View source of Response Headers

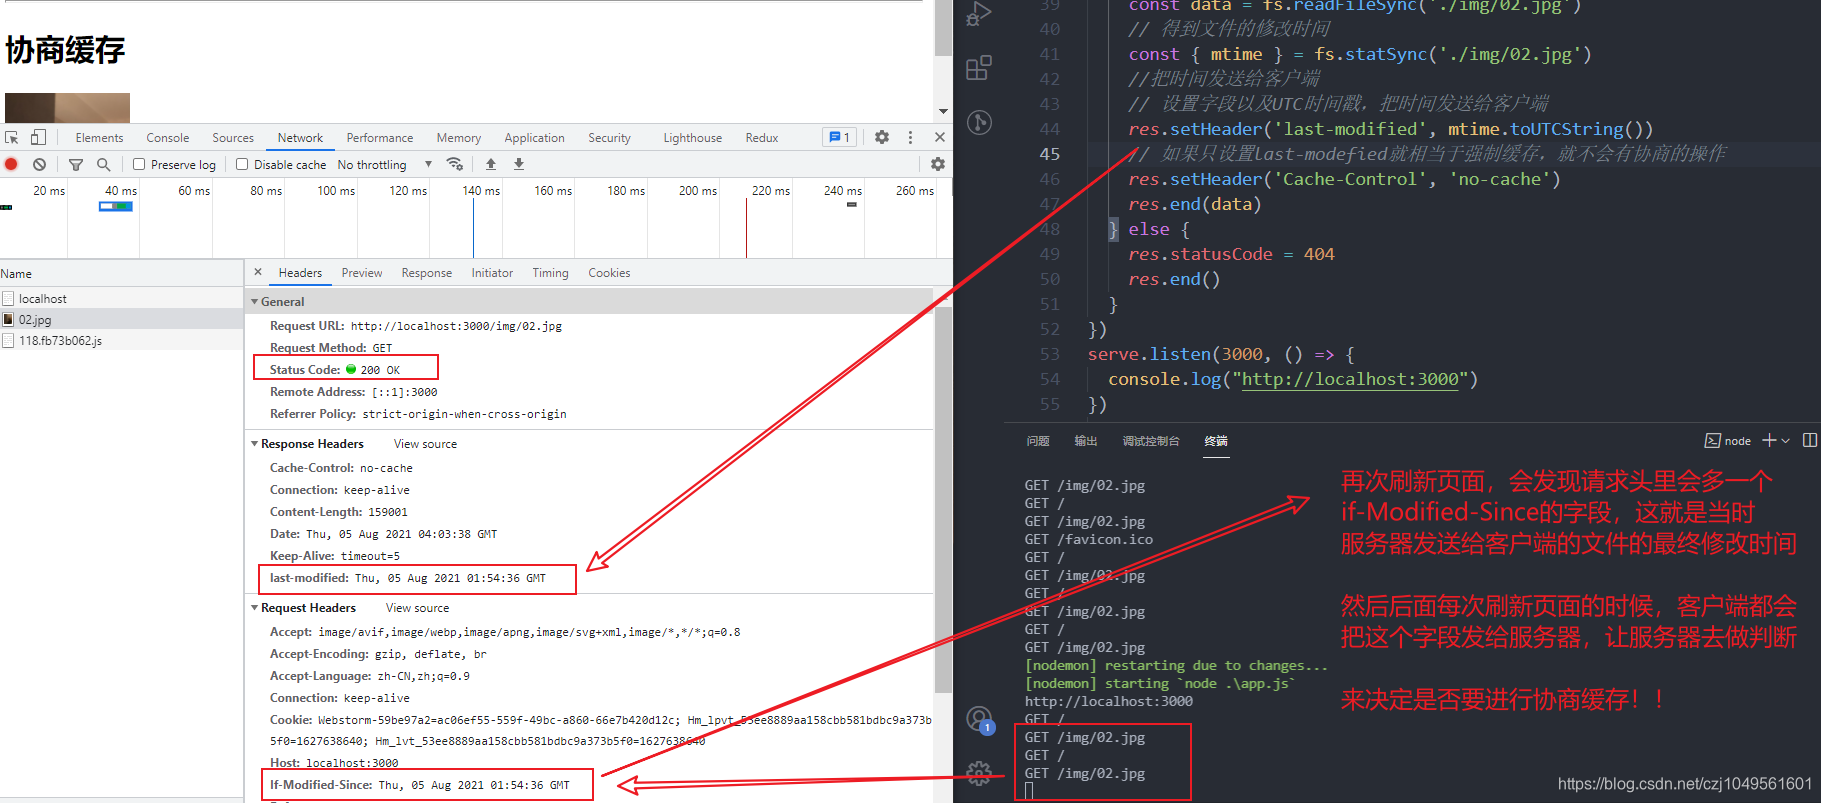tap(425, 444)
